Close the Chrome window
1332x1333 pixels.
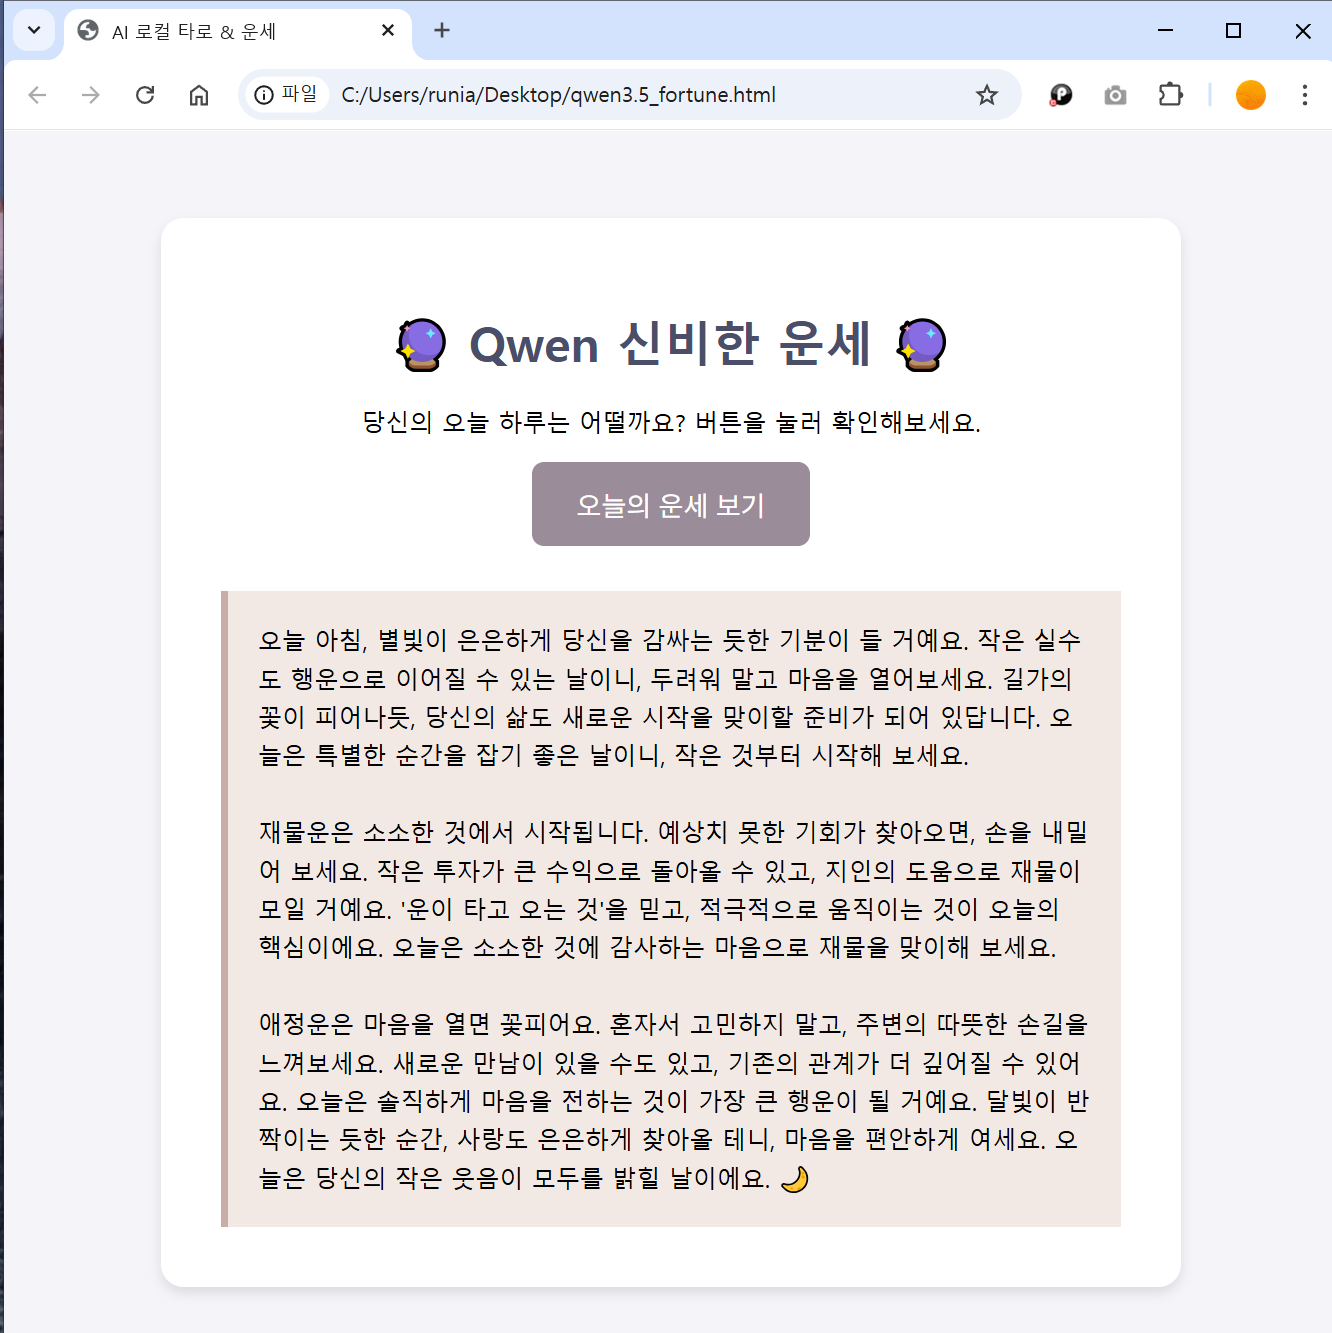pos(1302,31)
